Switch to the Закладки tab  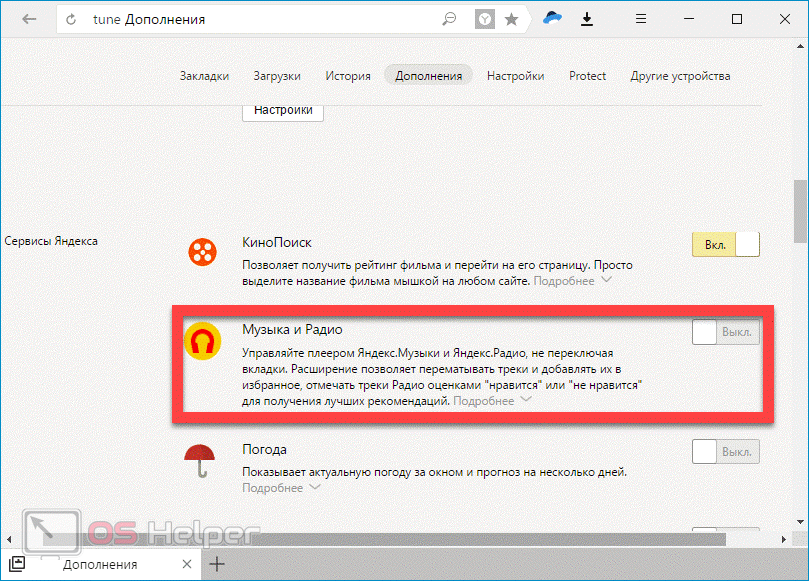(x=204, y=76)
